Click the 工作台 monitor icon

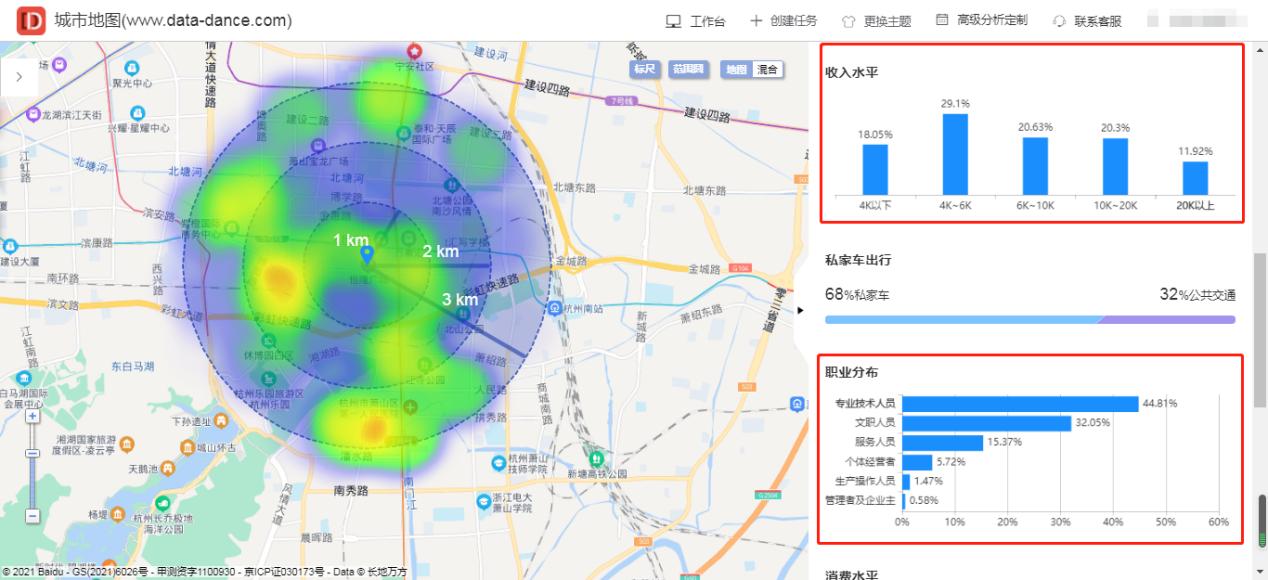[672, 19]
